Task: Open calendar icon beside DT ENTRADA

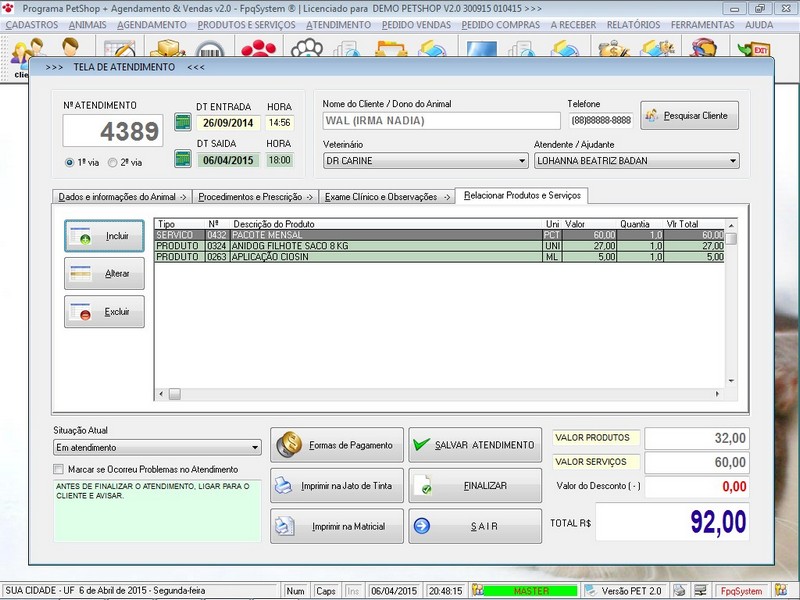Action: (x=182, y=122)
